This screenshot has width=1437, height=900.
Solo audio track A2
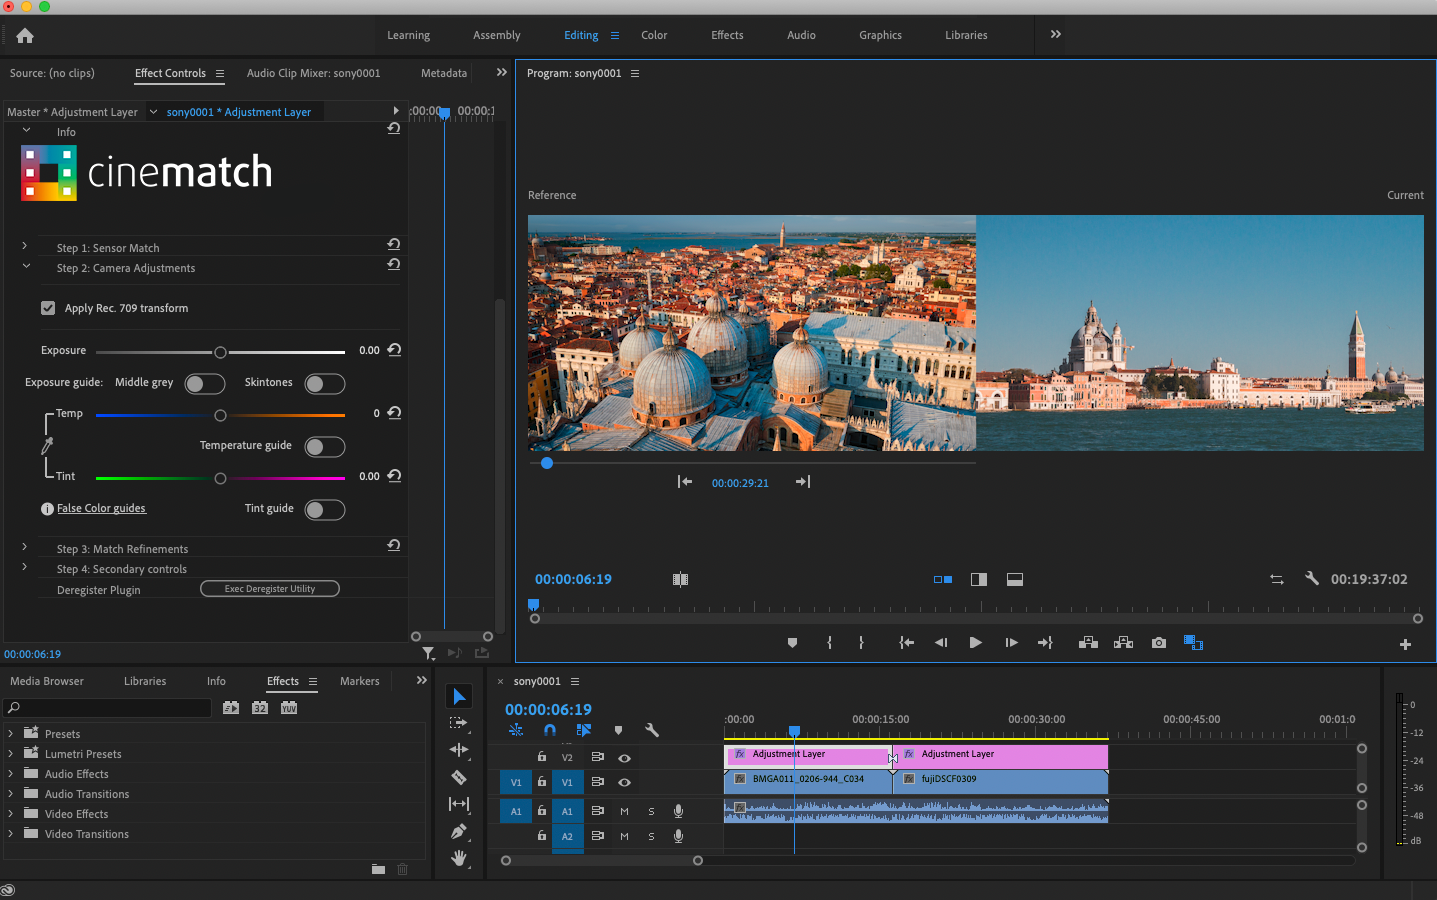tap(651, 836)
